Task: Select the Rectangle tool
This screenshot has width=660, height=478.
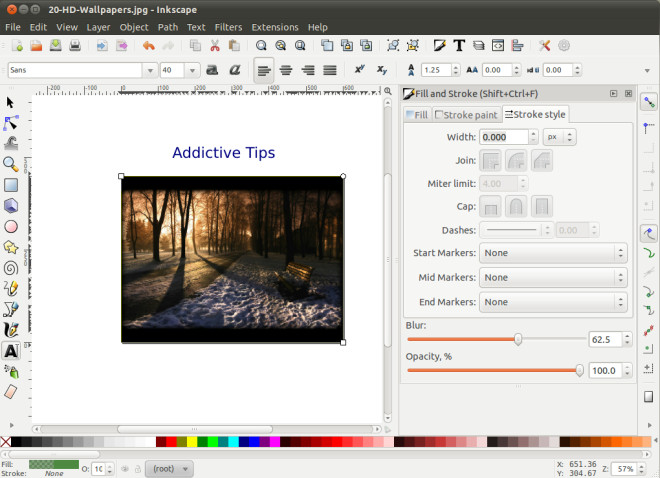Action: coord(11,185)
